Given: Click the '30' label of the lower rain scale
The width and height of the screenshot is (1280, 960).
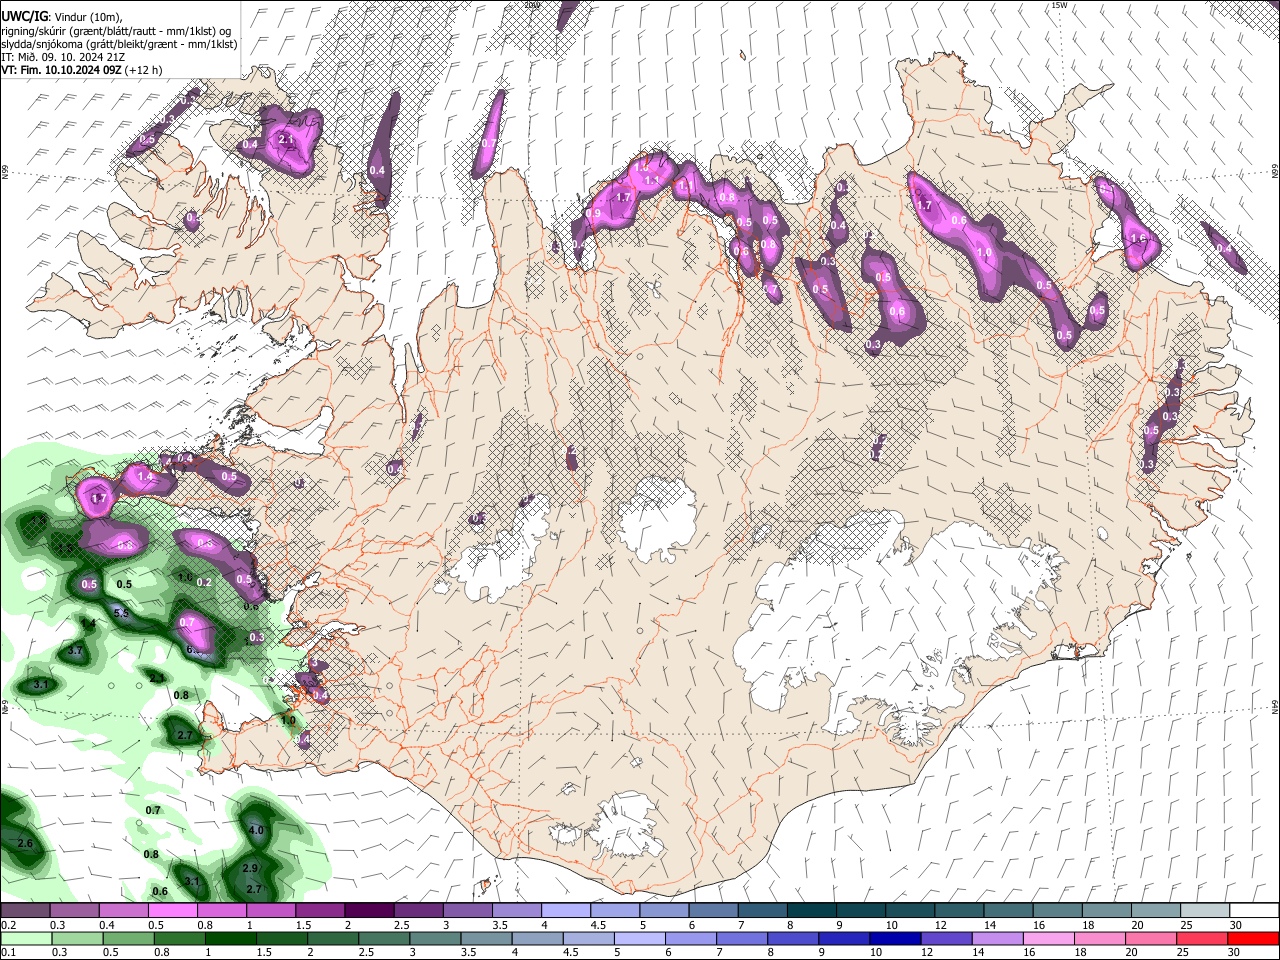Looking at the screenshot, I should click(1235, 951).
